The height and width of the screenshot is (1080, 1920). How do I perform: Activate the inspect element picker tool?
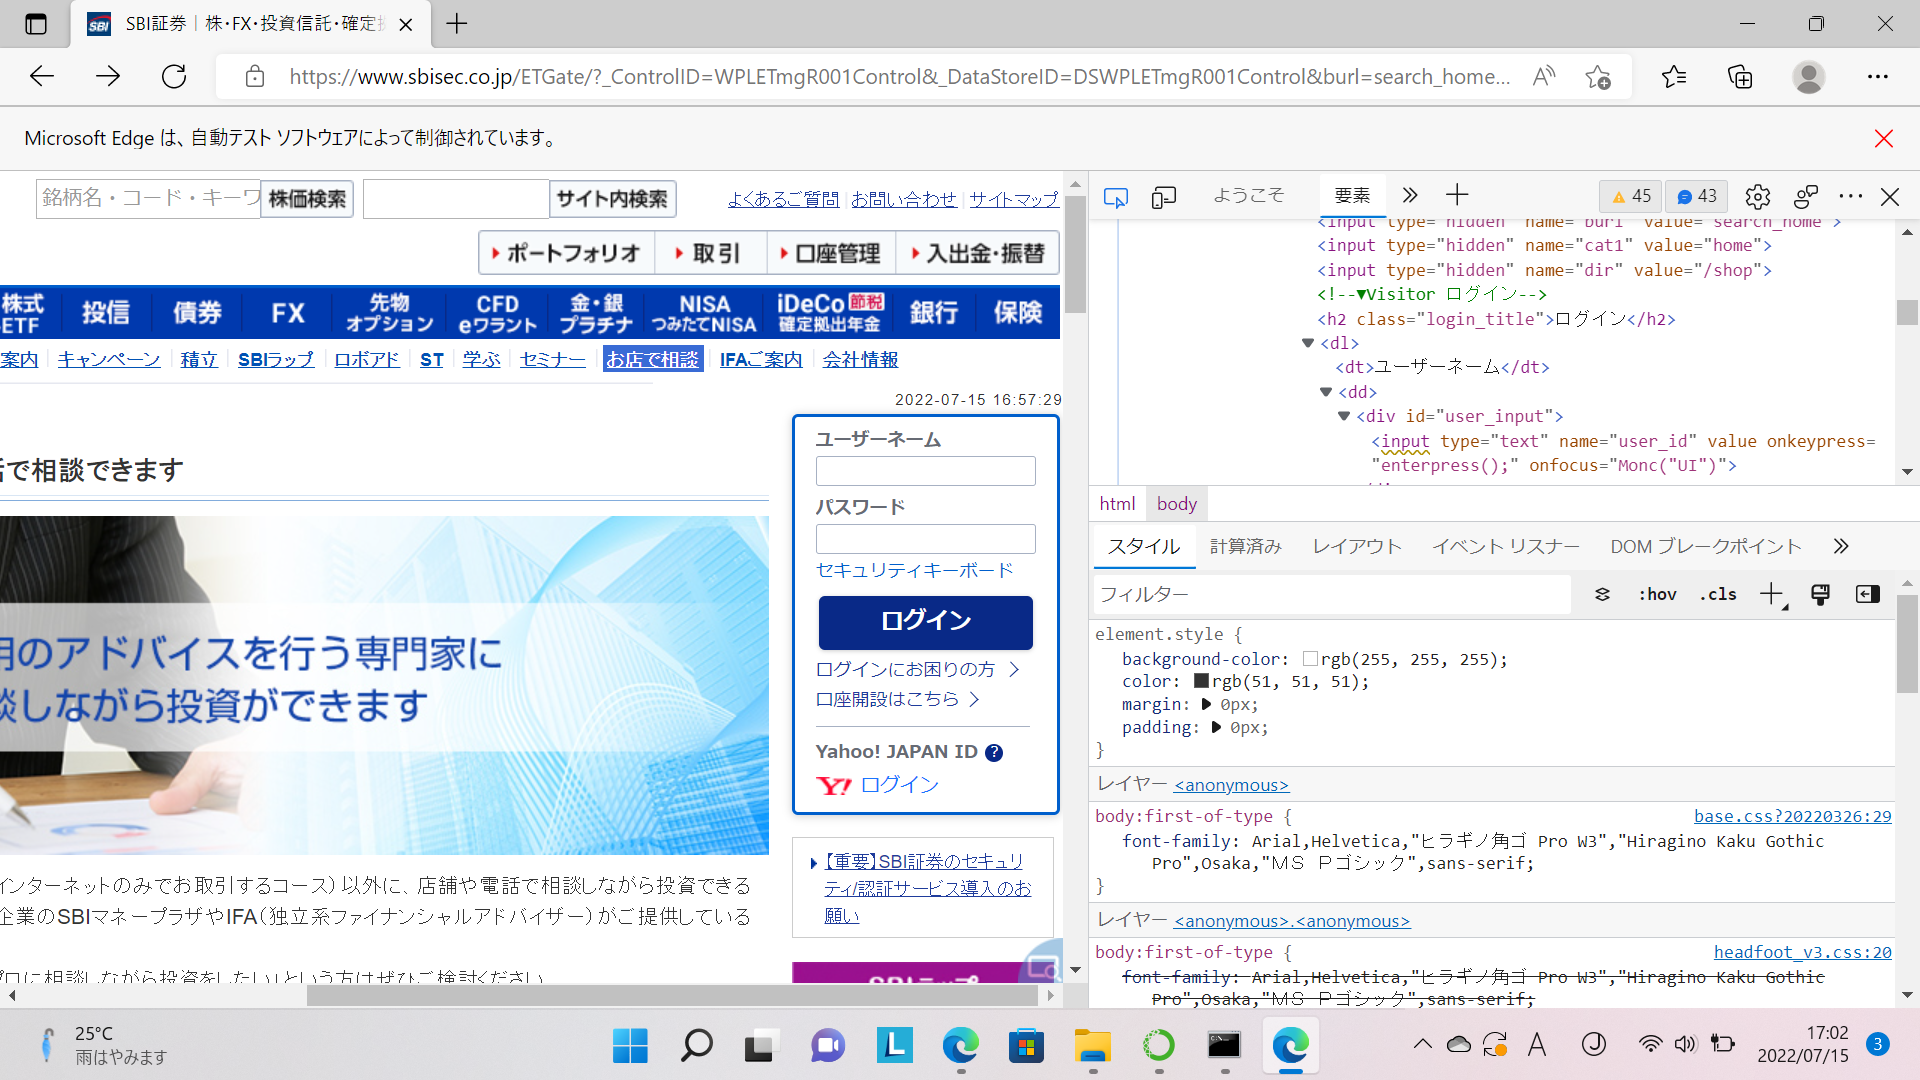1115,197
